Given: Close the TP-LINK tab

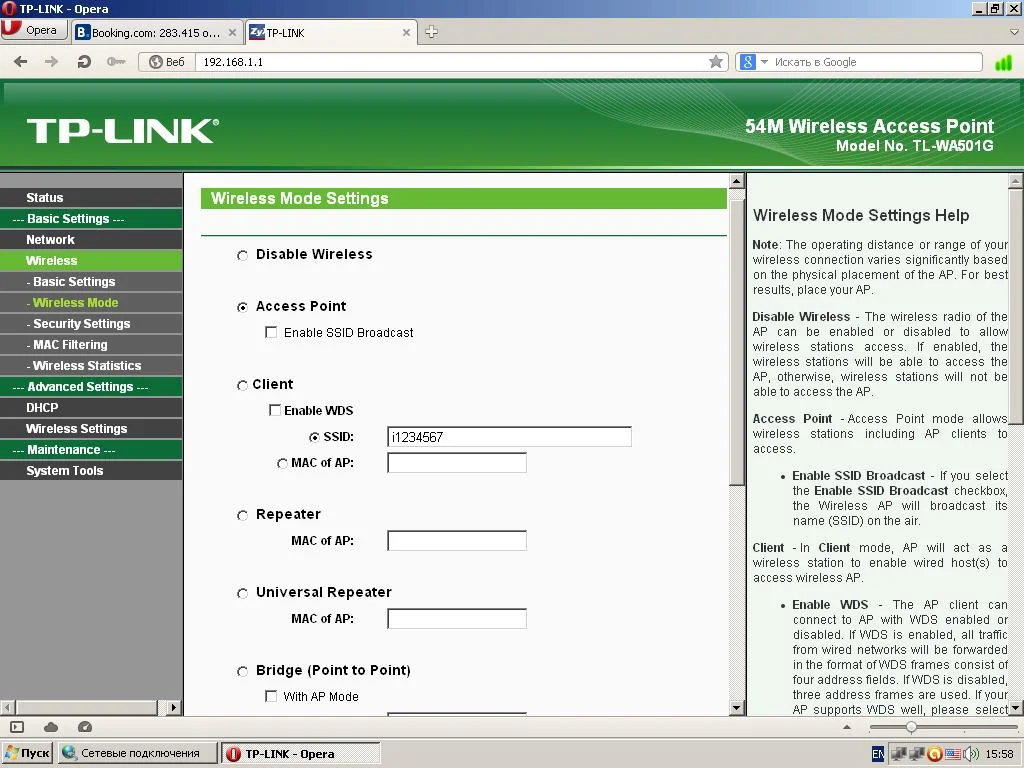Looking at the screenshot, I should point(406,33).
